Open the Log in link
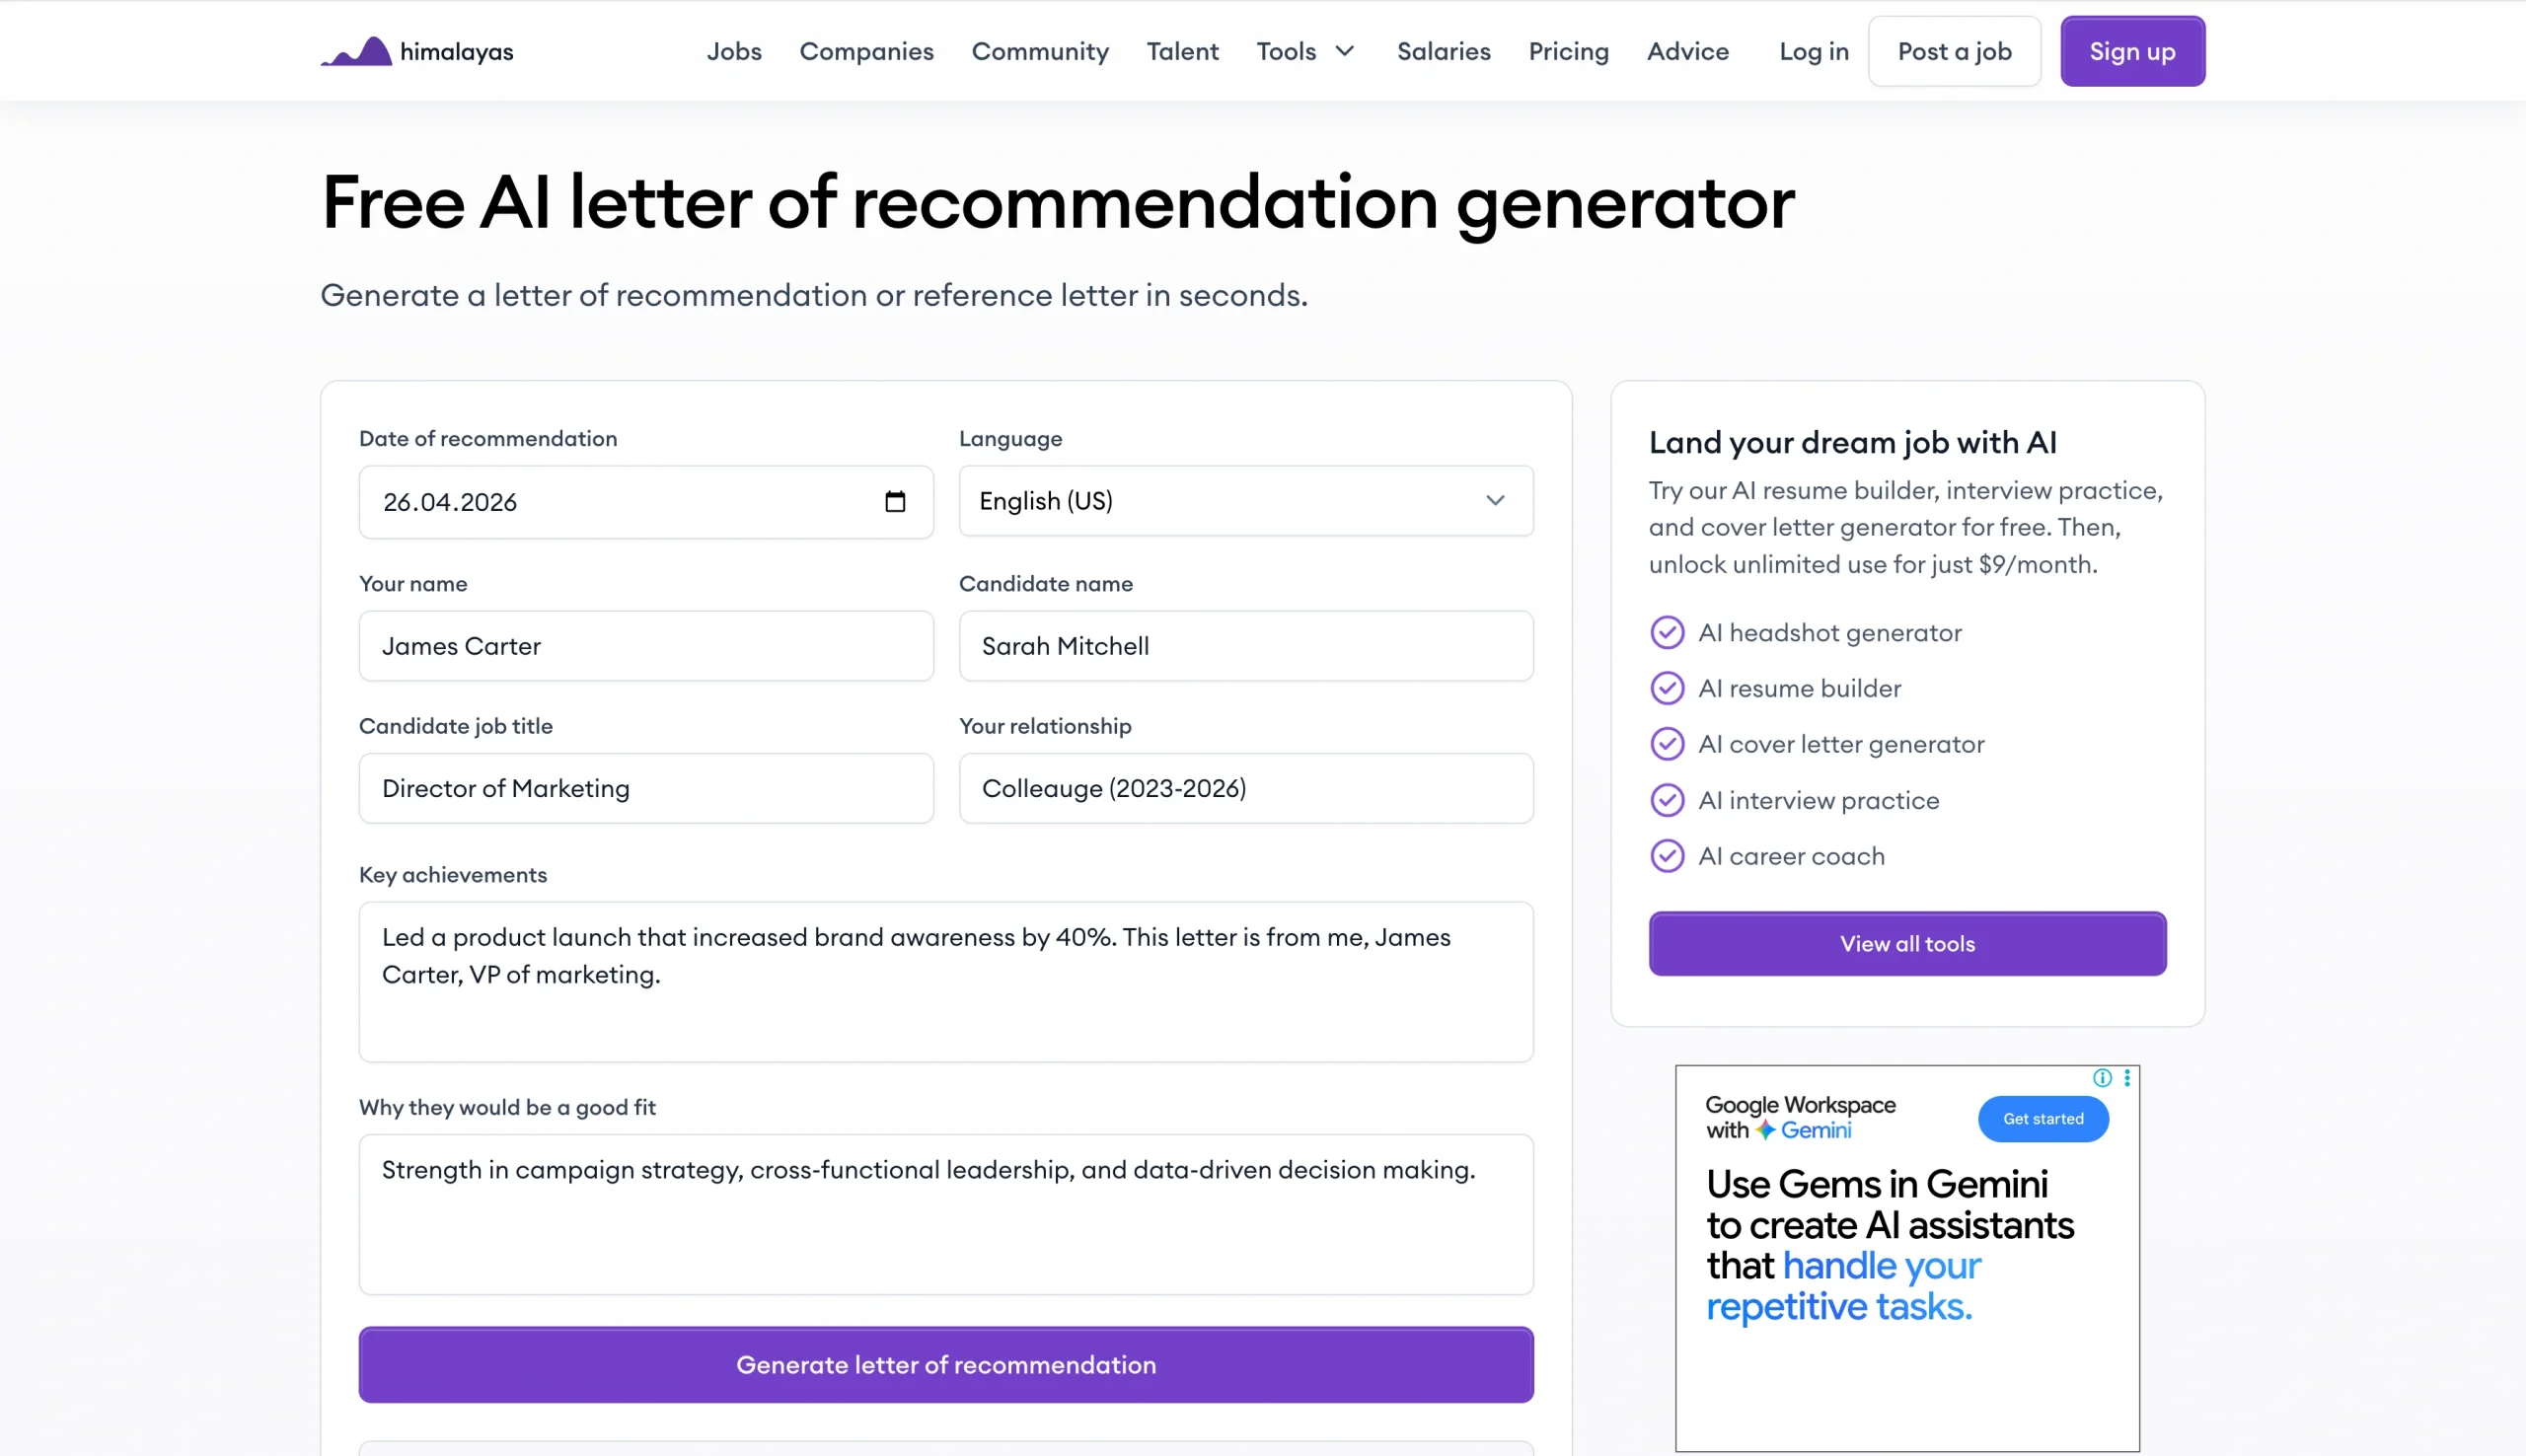The width and height of the screenshot is (2526, 1456). [1813, 51]
